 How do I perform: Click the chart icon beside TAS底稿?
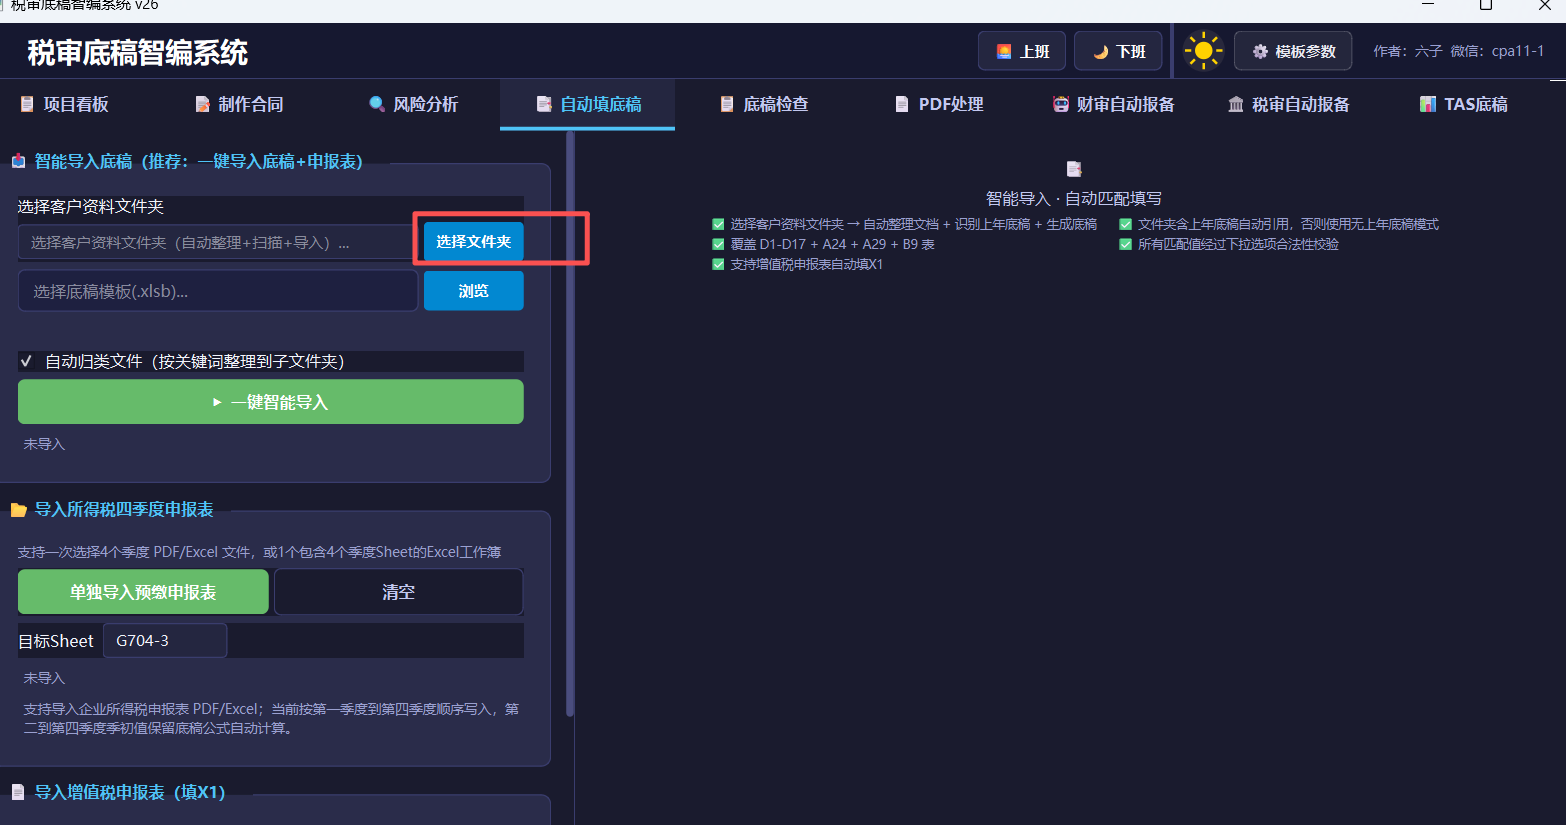[x=1428, y=104]
